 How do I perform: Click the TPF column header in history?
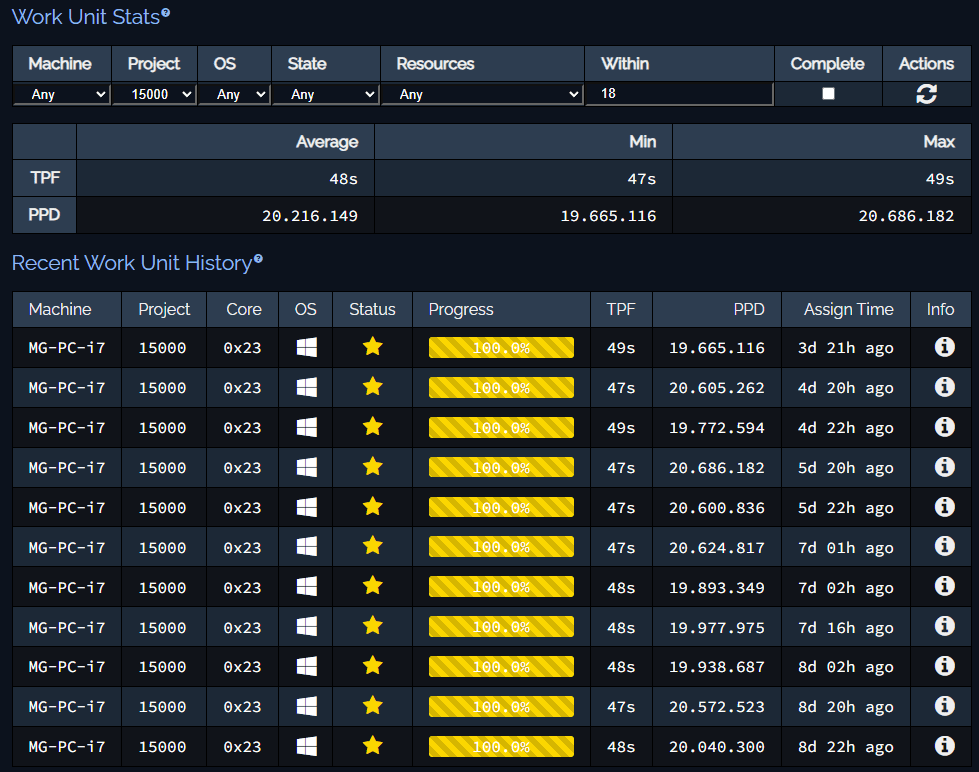coord(621,309)
